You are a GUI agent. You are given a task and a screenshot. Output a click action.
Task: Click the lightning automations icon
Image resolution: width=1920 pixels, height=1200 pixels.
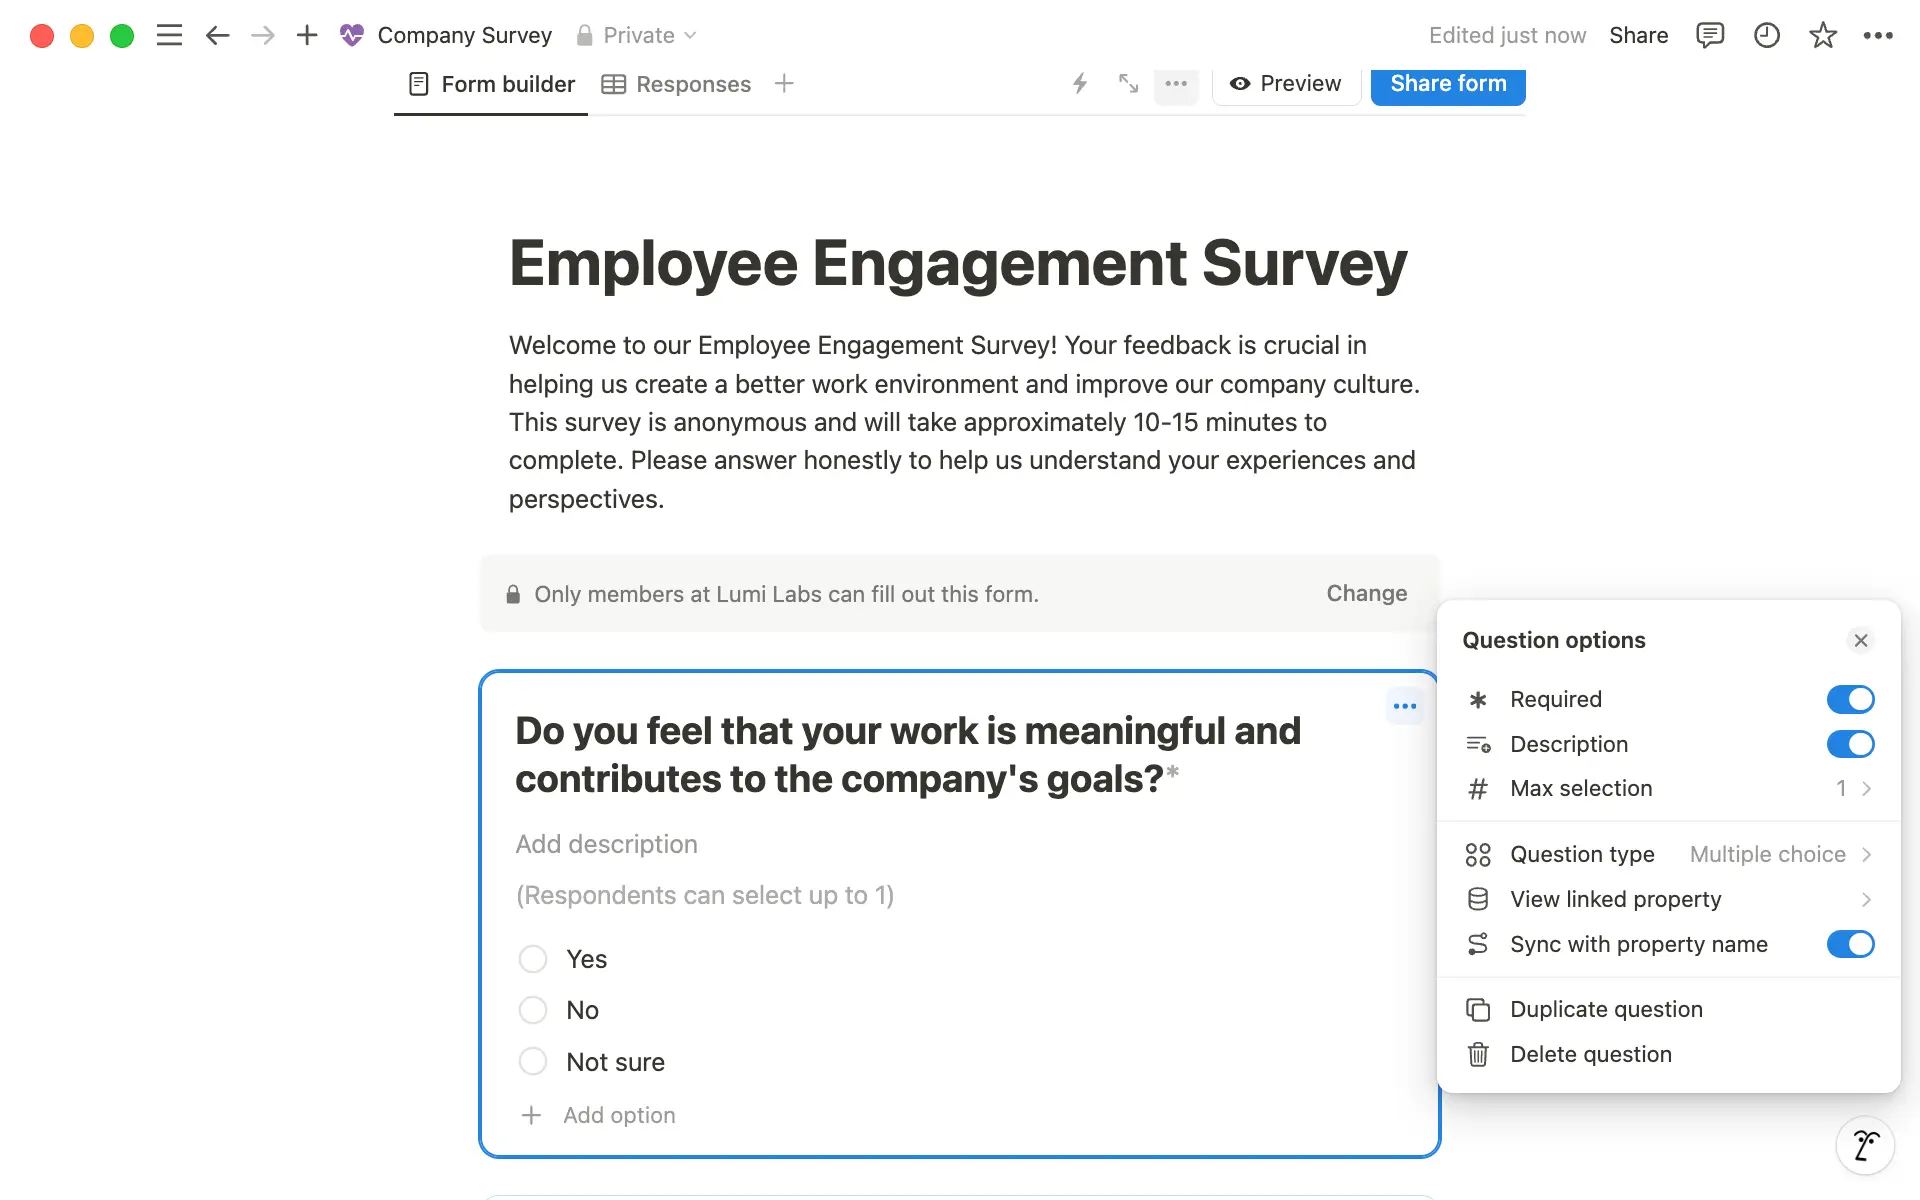(x=1079, y=84)
